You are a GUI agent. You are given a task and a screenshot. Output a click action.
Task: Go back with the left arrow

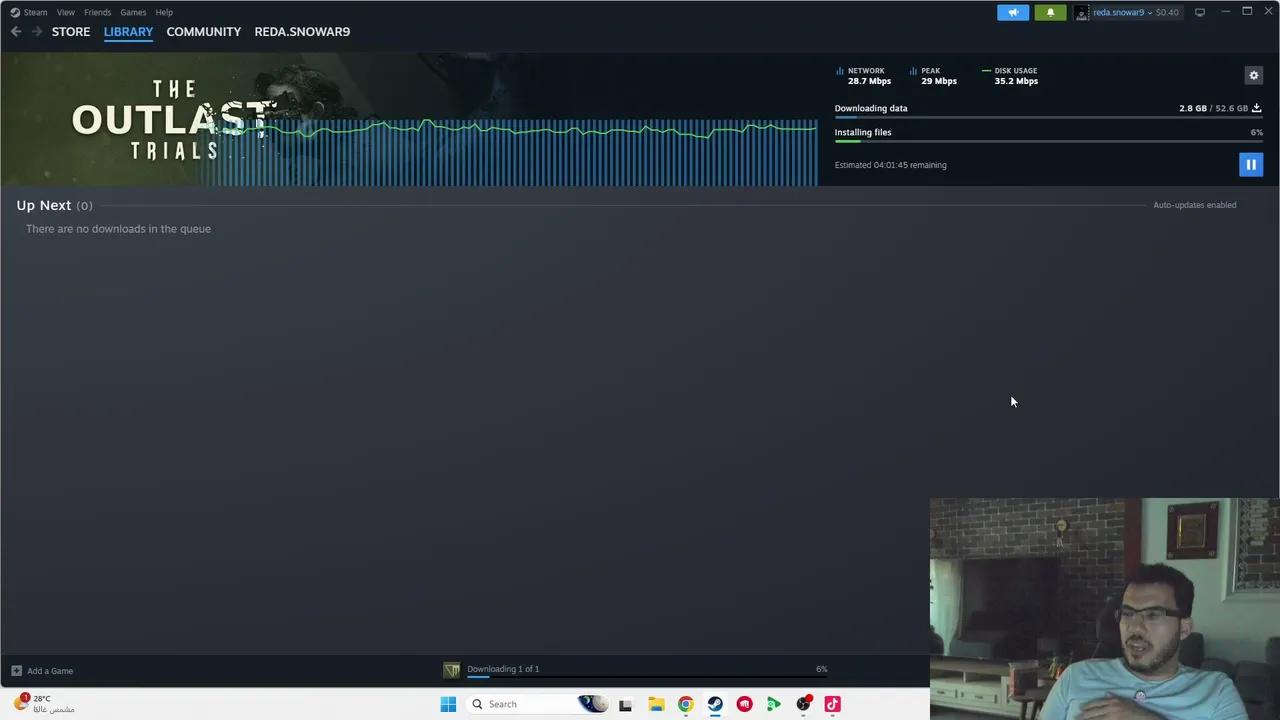click(x=16, y=32)
